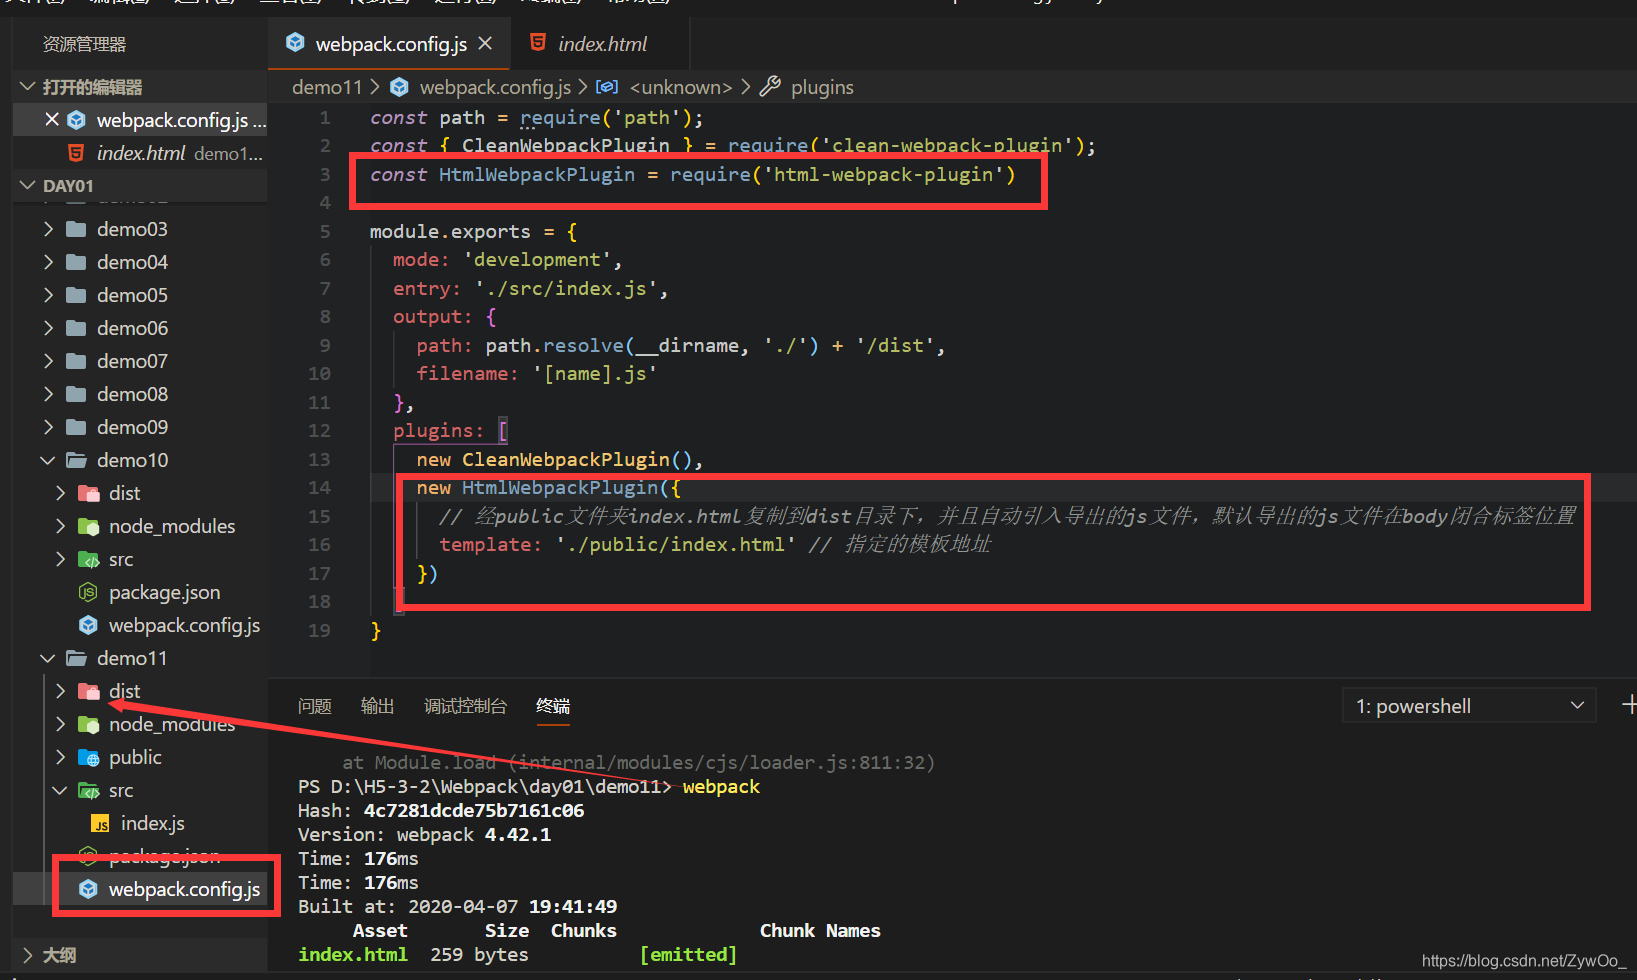Viewport: 1637px width, 980px height.
Task: Open the Output panel tab
Action: [x=377, y=706]
